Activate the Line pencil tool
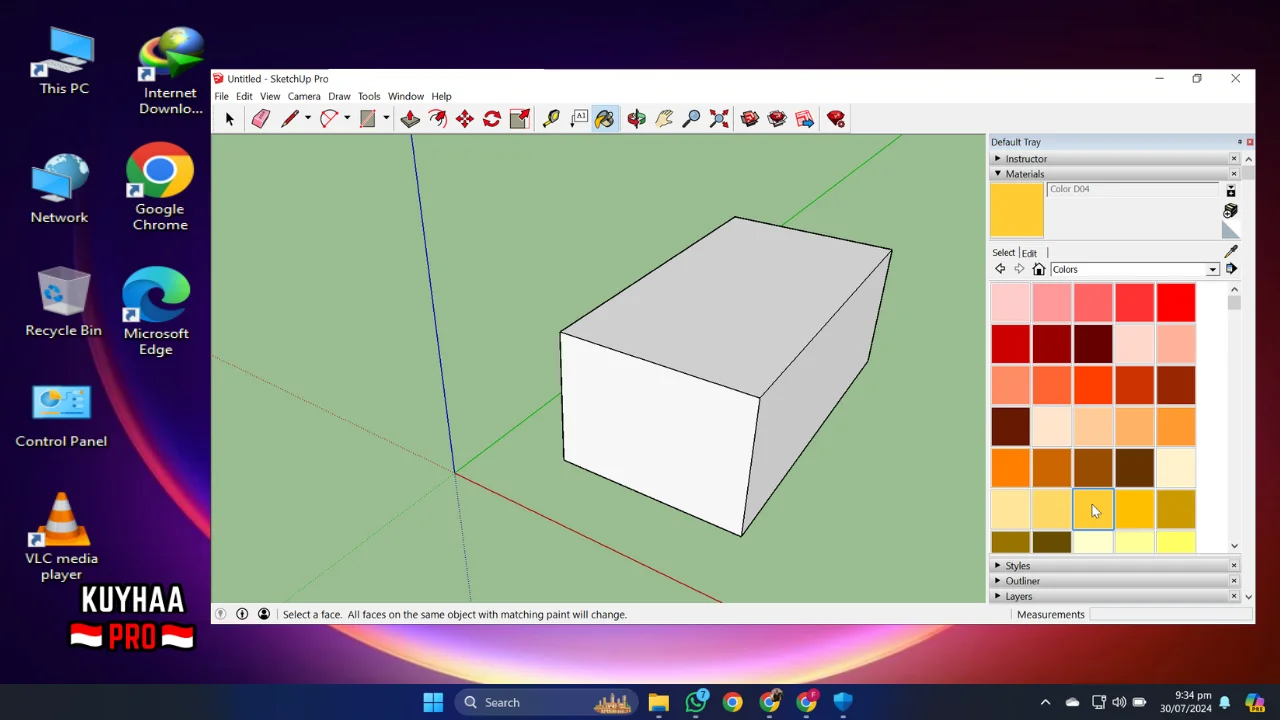This screenshot has width=1280, height=720. pyautogui.click(x=290, y=119)
